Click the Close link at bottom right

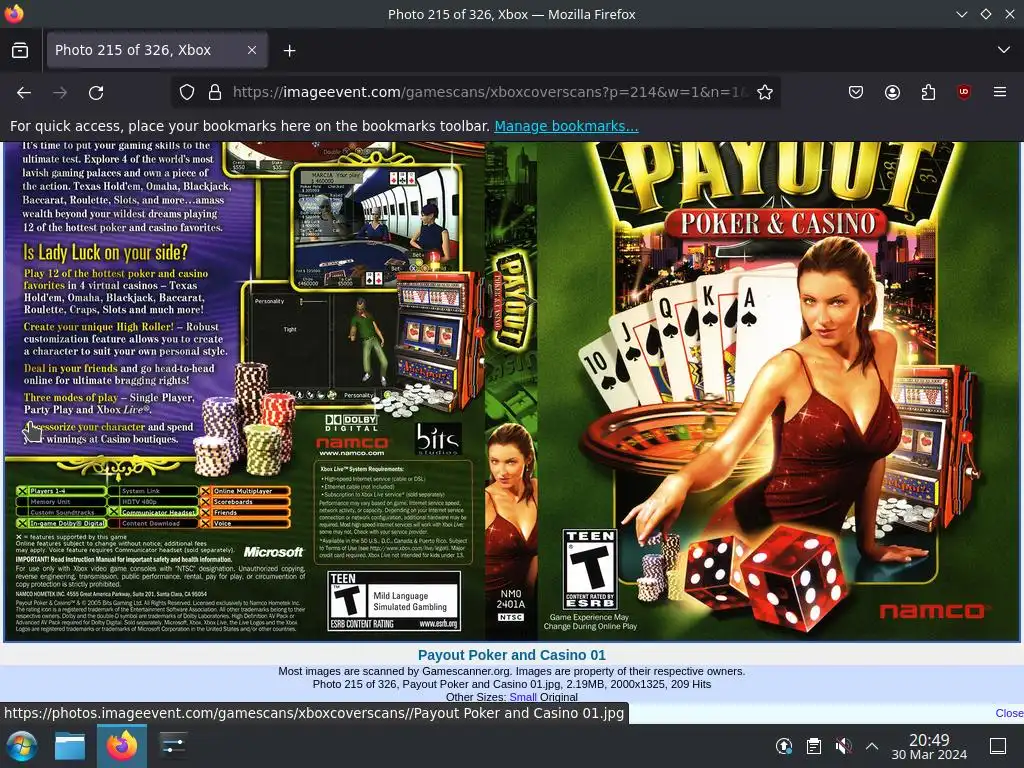point(1009,713)
